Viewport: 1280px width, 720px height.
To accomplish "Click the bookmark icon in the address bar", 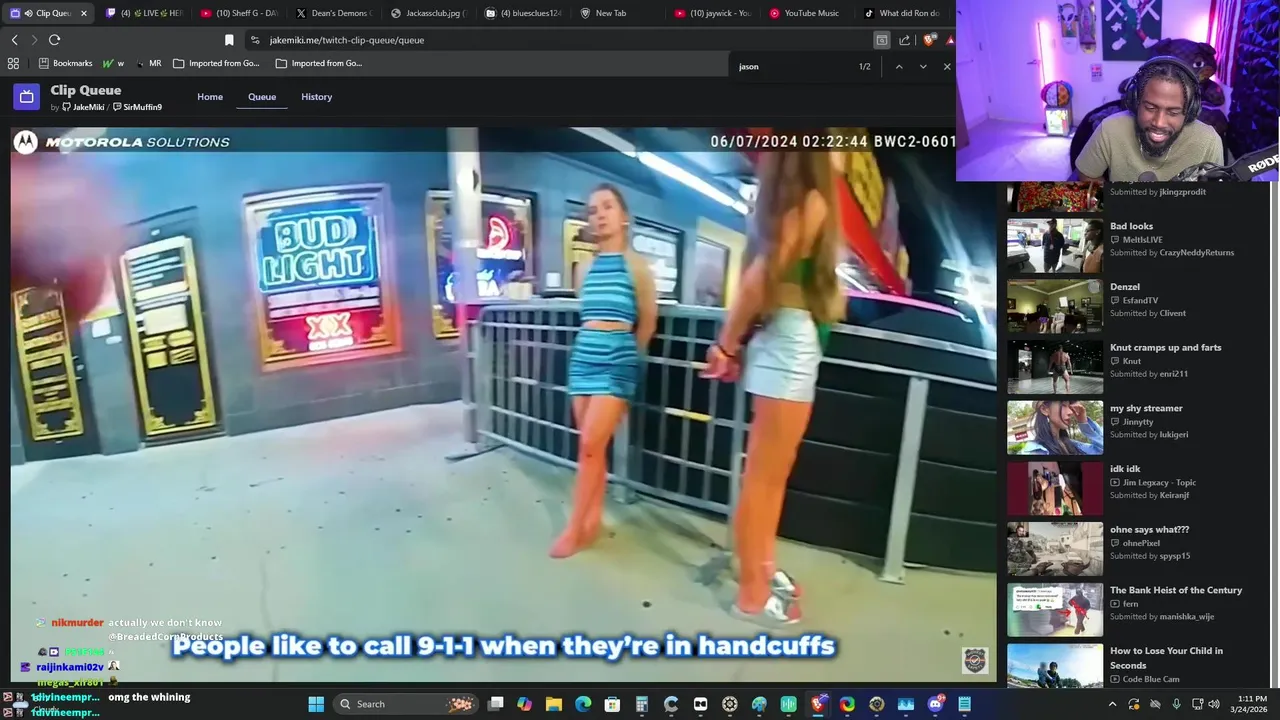I will [x=229, y=40].
